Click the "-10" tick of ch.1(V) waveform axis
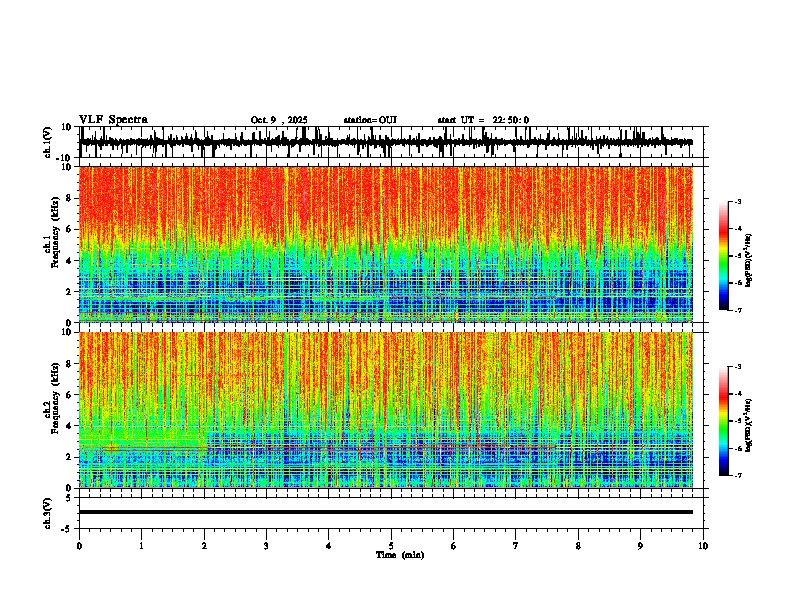 click(65, 158)
